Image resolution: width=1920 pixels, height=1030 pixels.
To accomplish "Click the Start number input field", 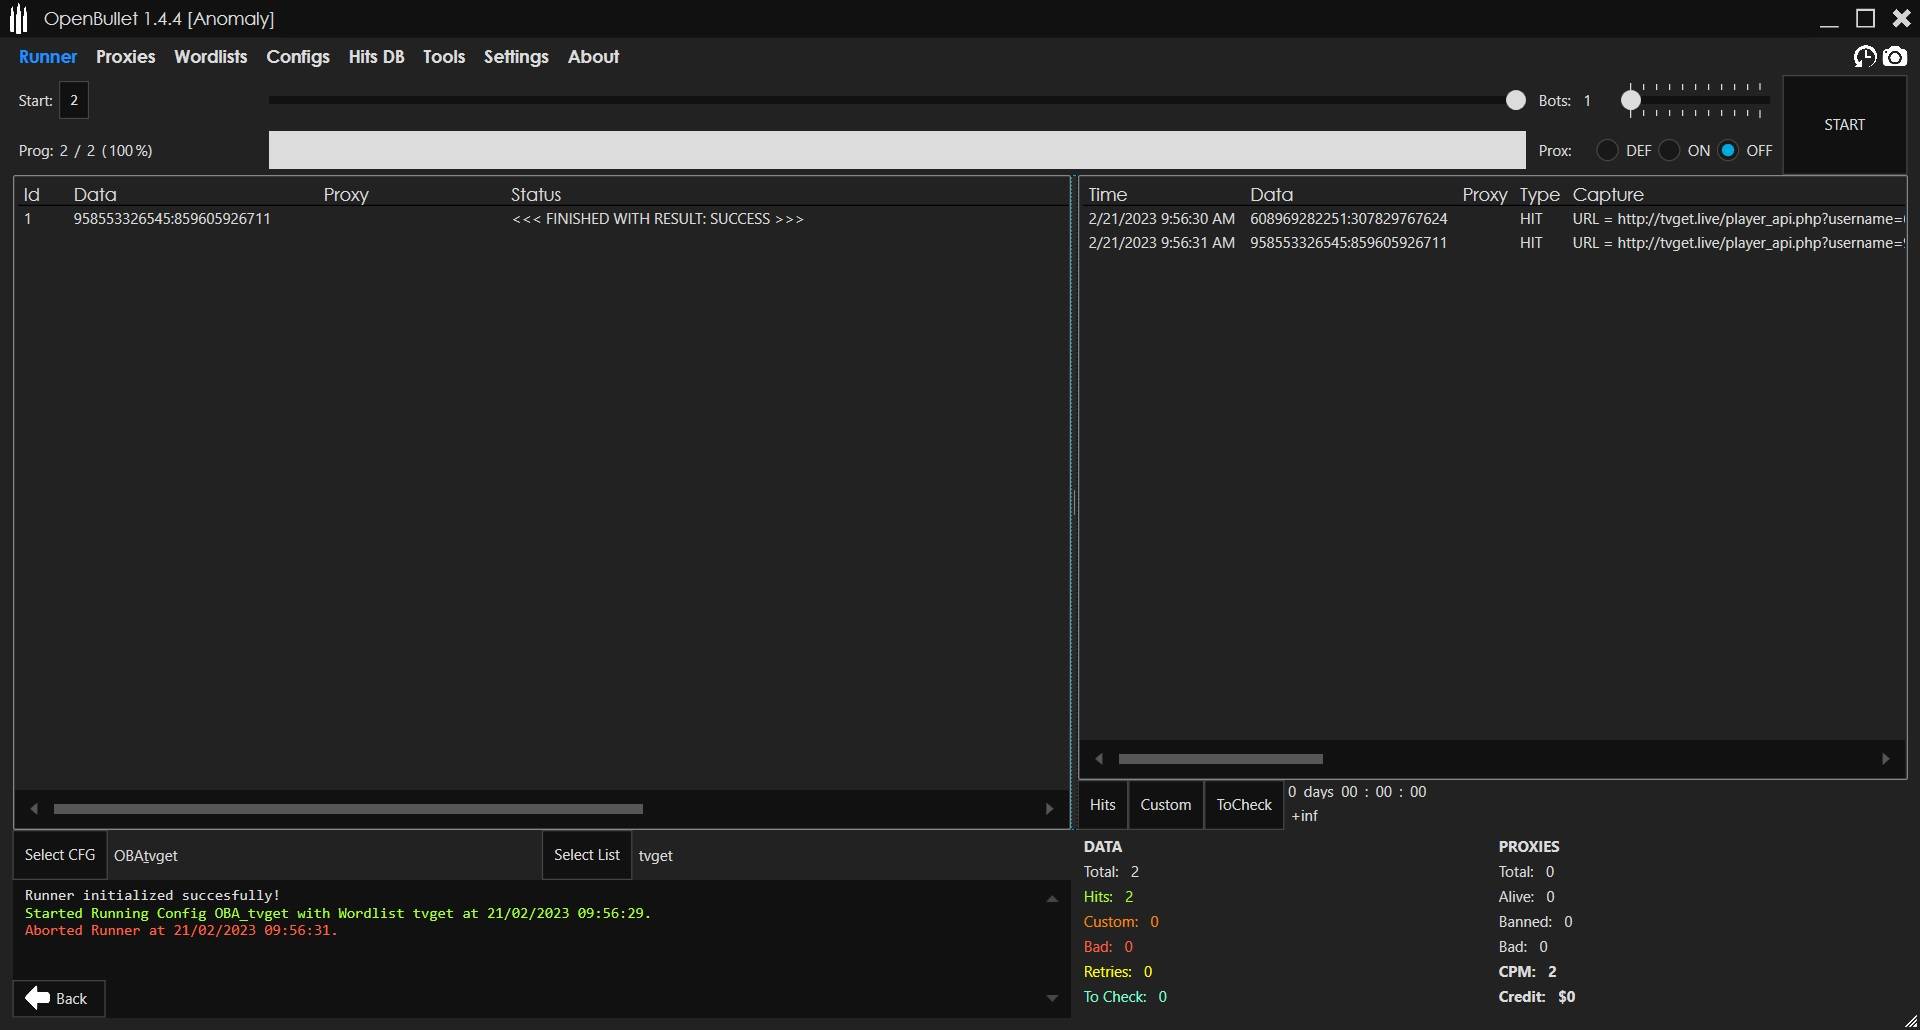I will click(x=74, y=101).
